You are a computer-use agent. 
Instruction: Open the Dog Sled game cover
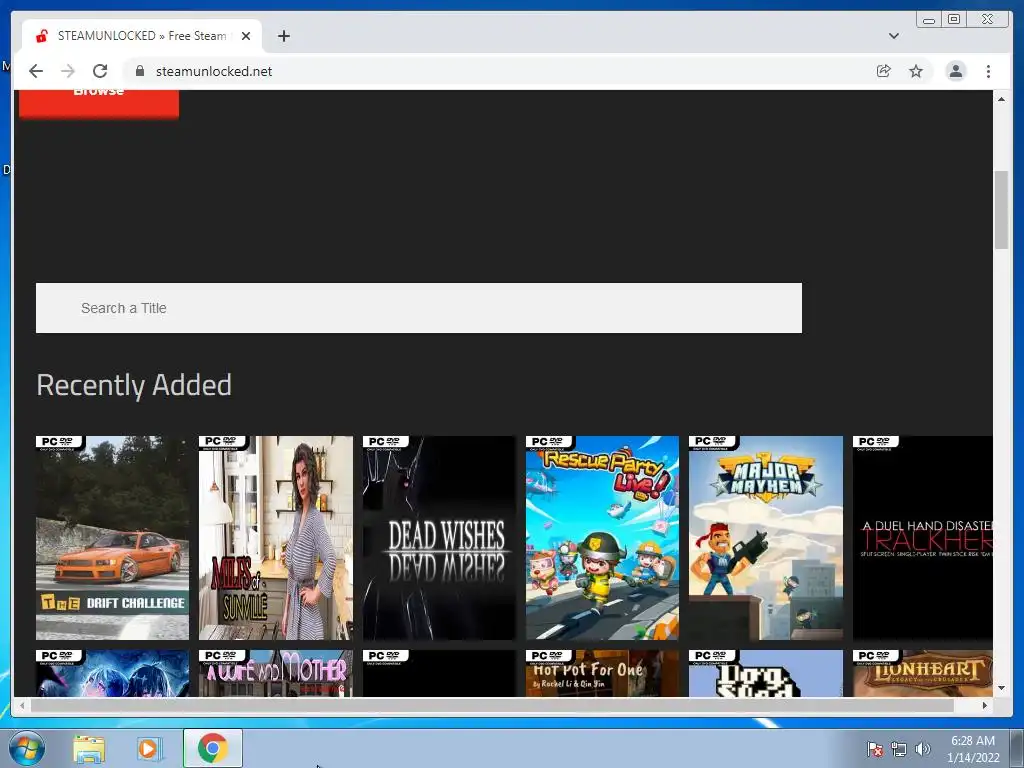point(765,673)
